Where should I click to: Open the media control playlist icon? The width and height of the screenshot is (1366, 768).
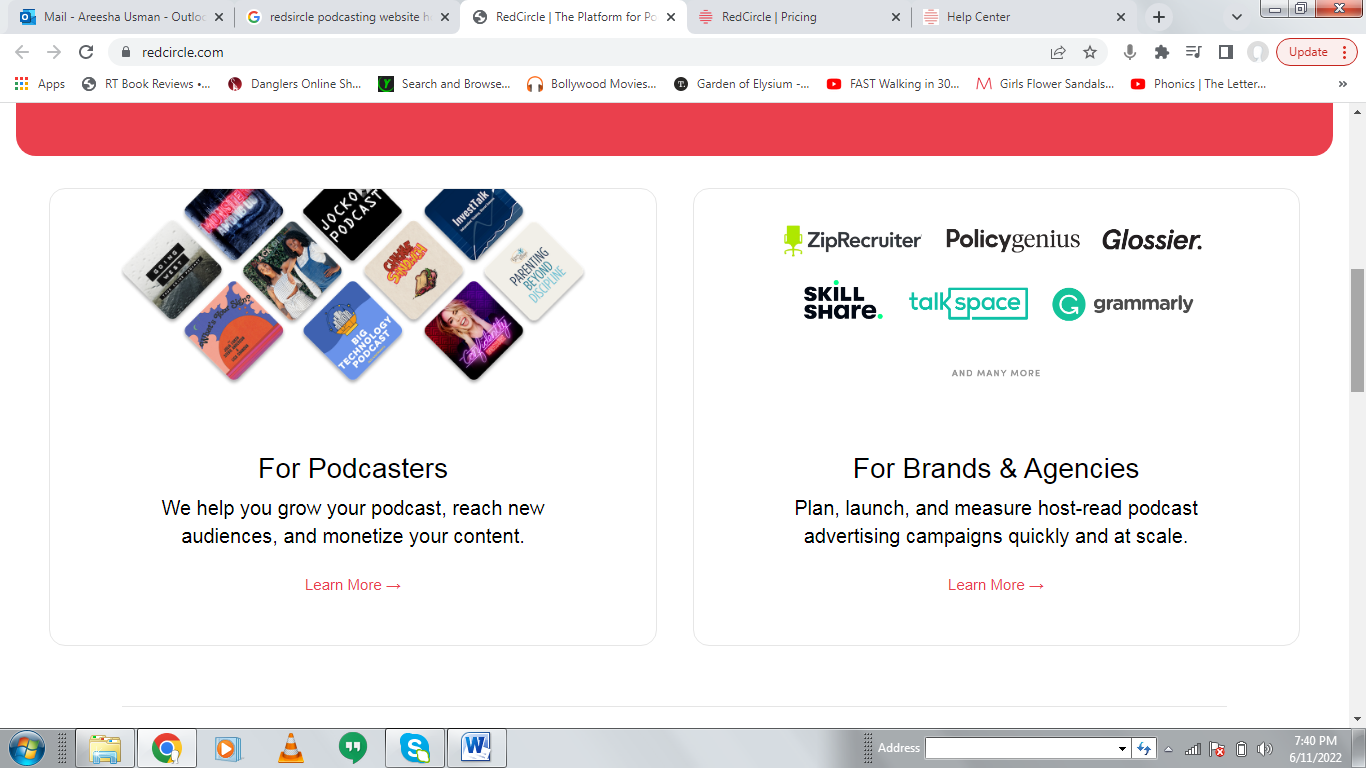(1193, 52)
